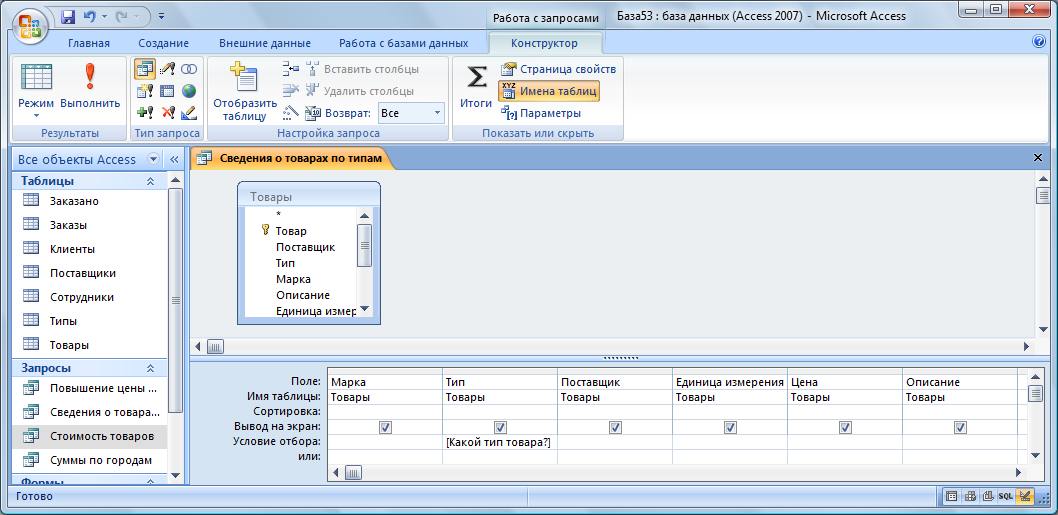Select the Delete query red X icon

point(167,112)
